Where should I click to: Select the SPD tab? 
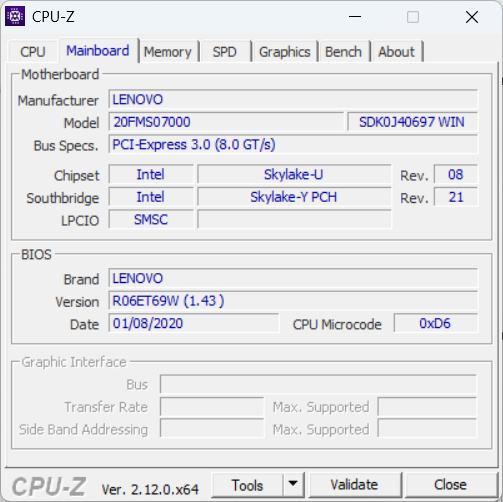click(225, 52)
